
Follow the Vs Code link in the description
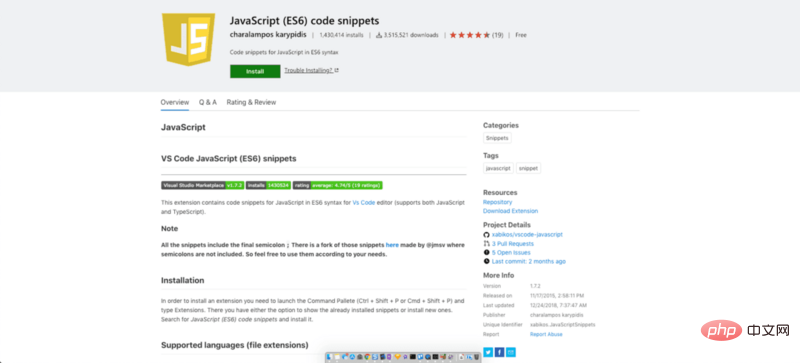point(364,203)
